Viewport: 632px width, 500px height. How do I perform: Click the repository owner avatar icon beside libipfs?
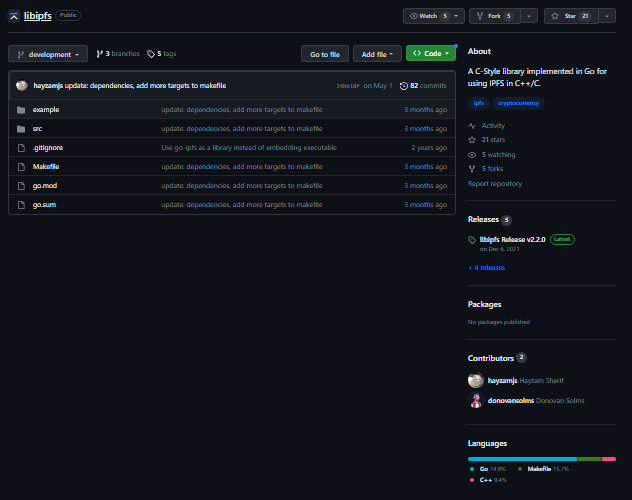(14, 16)
